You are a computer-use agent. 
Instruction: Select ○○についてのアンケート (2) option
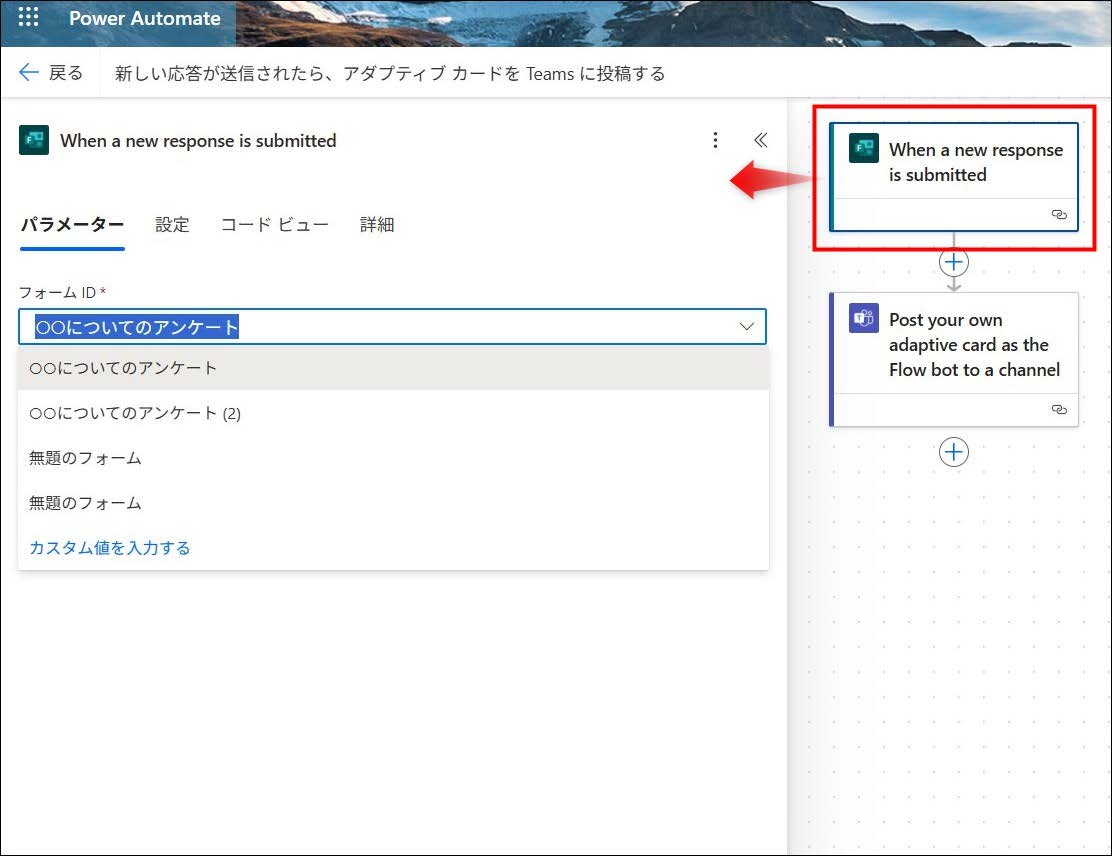click(394, 413)
